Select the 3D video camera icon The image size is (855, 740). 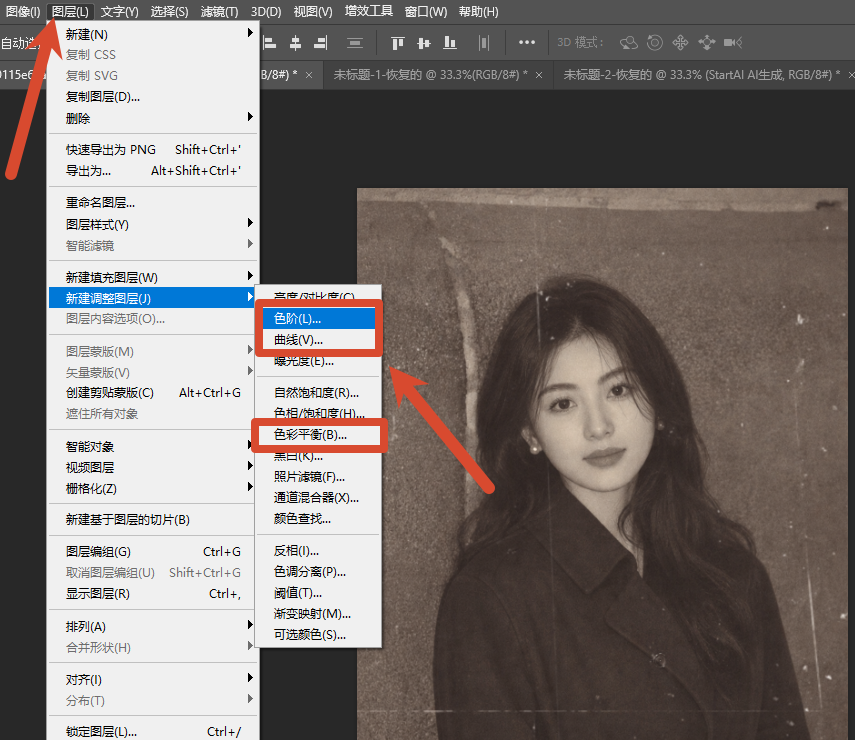[733, 43]
